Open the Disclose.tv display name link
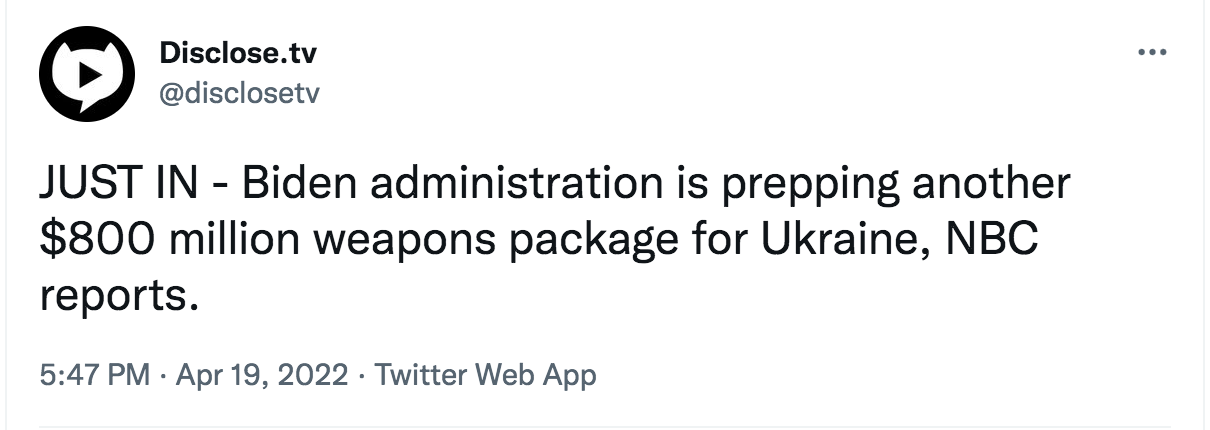The width and height of the screenshot is (1210, 430). [238, 53]
